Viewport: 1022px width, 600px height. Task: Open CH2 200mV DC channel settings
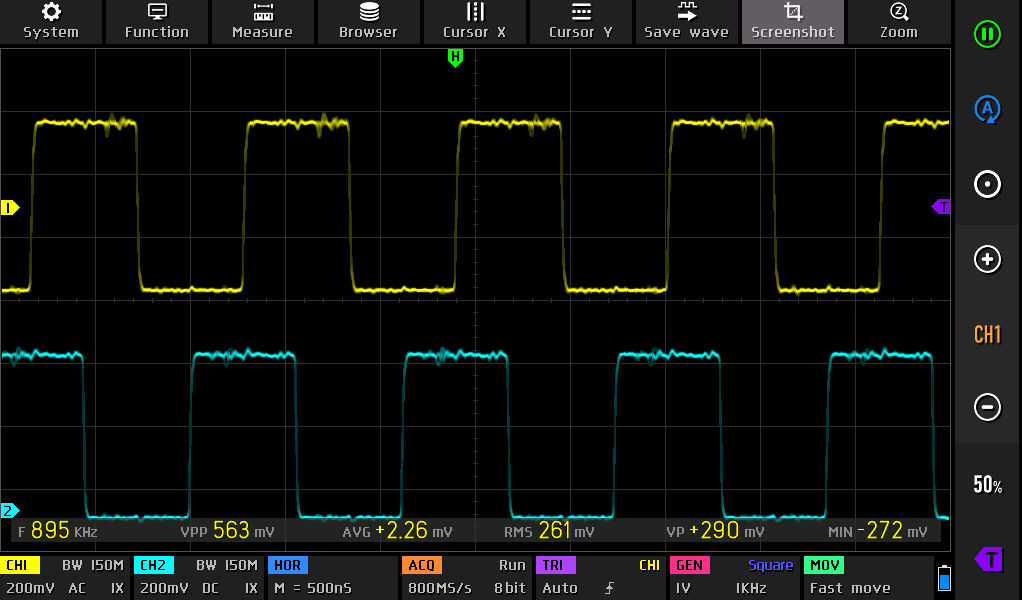click(x=197, y=578)
